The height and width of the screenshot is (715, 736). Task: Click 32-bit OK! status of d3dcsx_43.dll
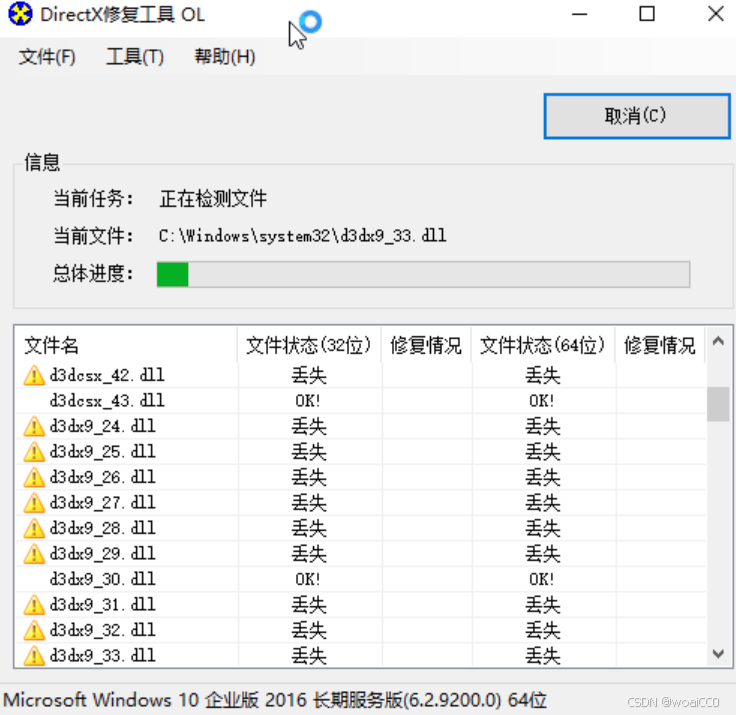click(308, 401)
